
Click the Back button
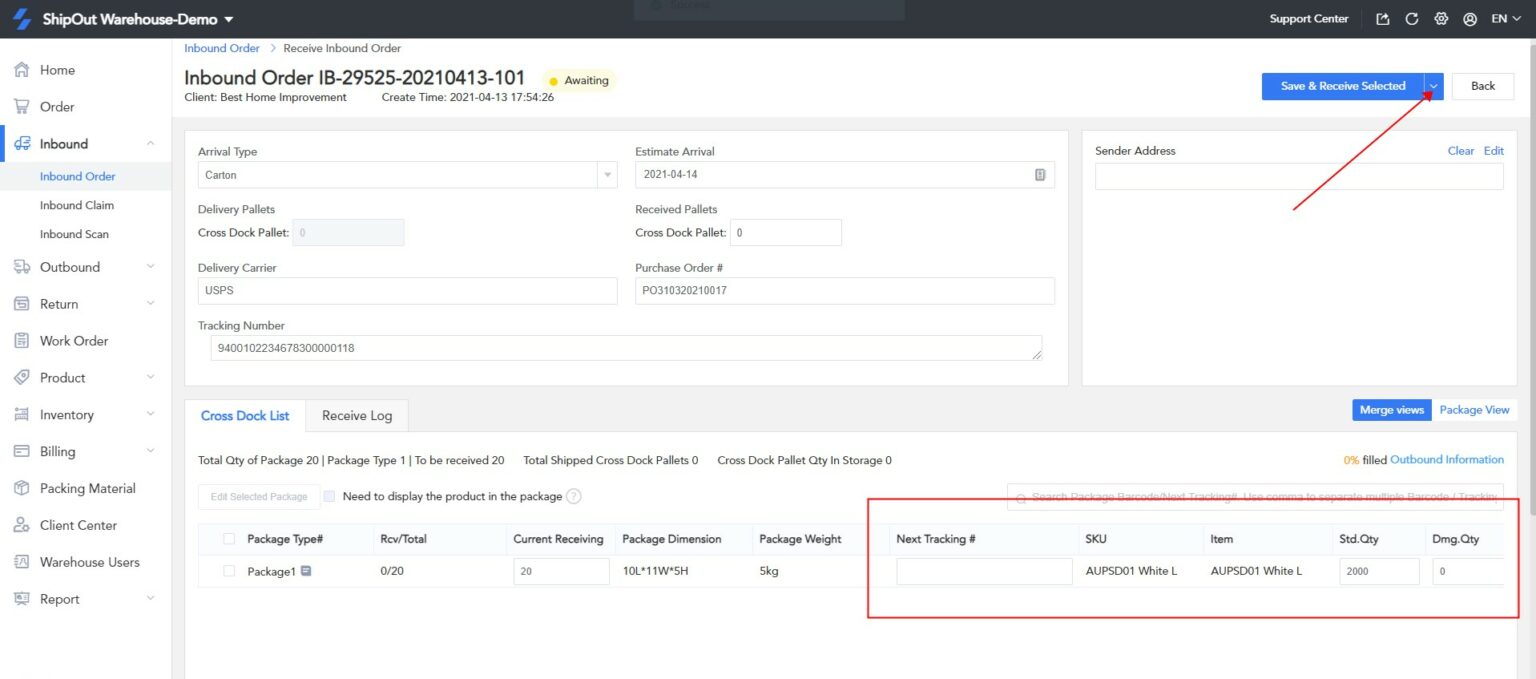click(1483, 86)
